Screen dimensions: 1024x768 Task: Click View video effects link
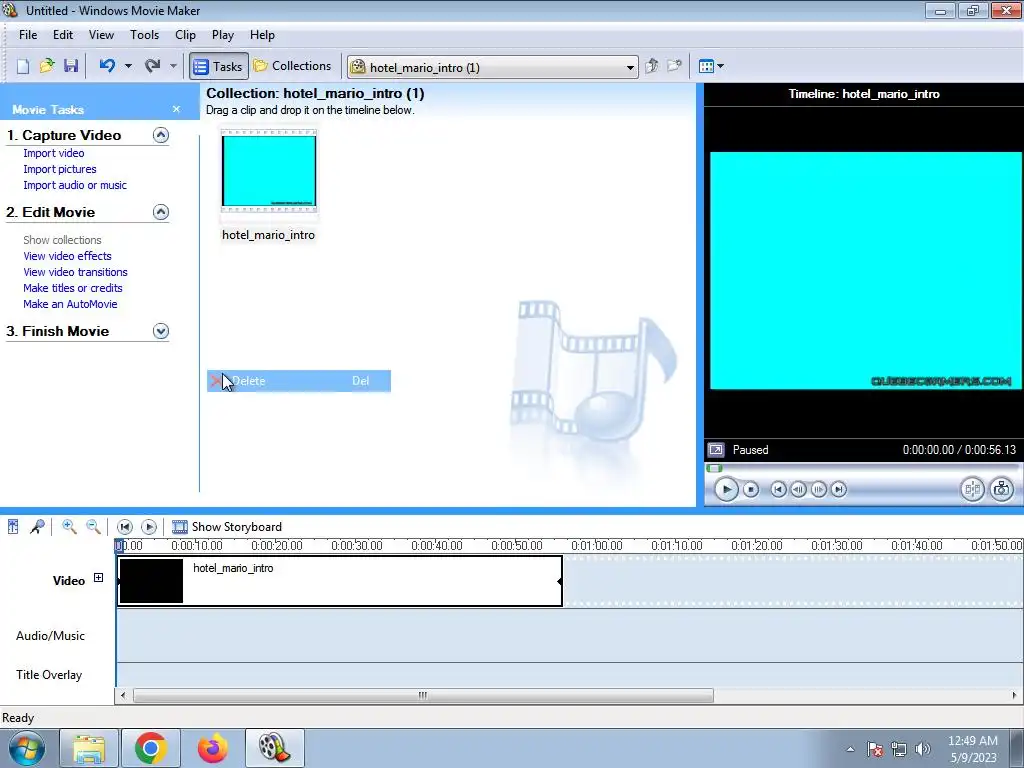pyautogui.click(x=67, y=256)
